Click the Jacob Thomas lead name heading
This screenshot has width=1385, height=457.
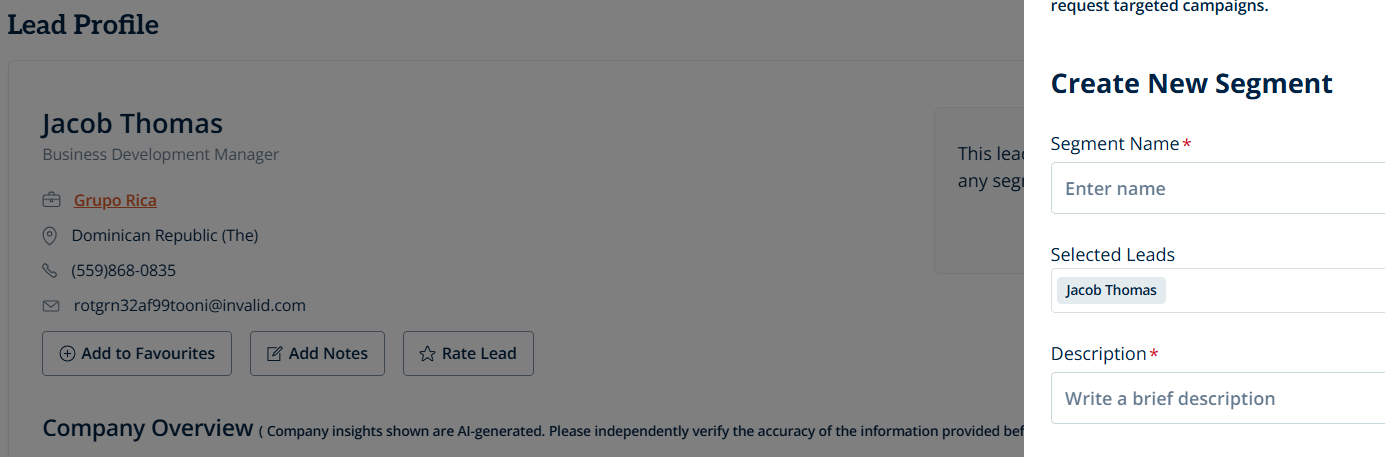pos(133,124)
